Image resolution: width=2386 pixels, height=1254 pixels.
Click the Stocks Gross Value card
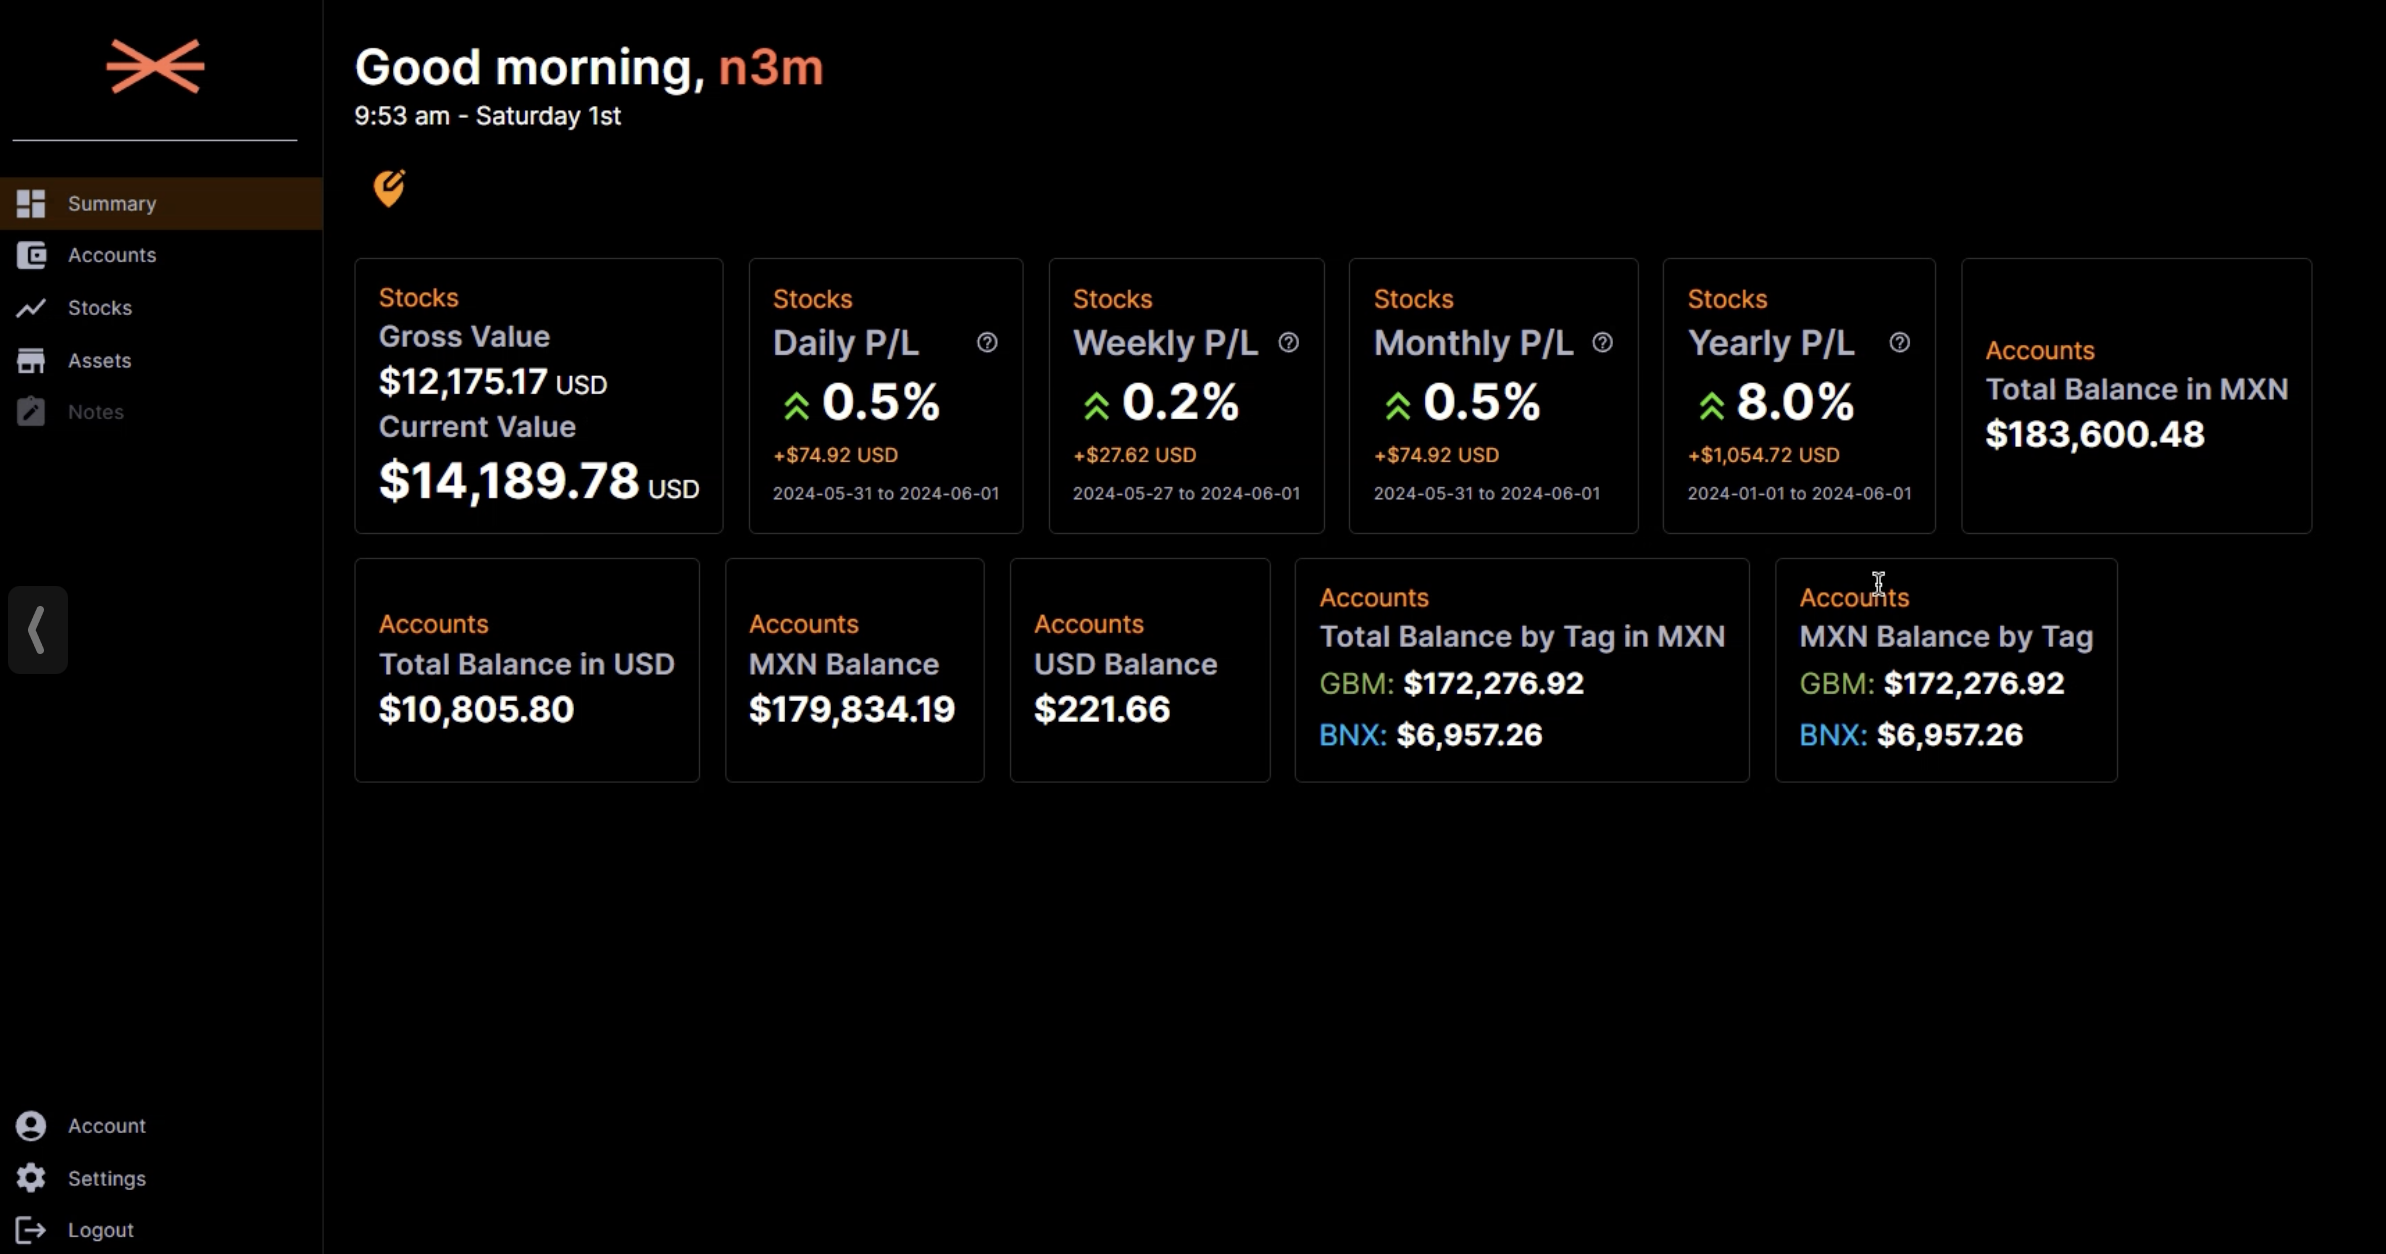[538, 396]
